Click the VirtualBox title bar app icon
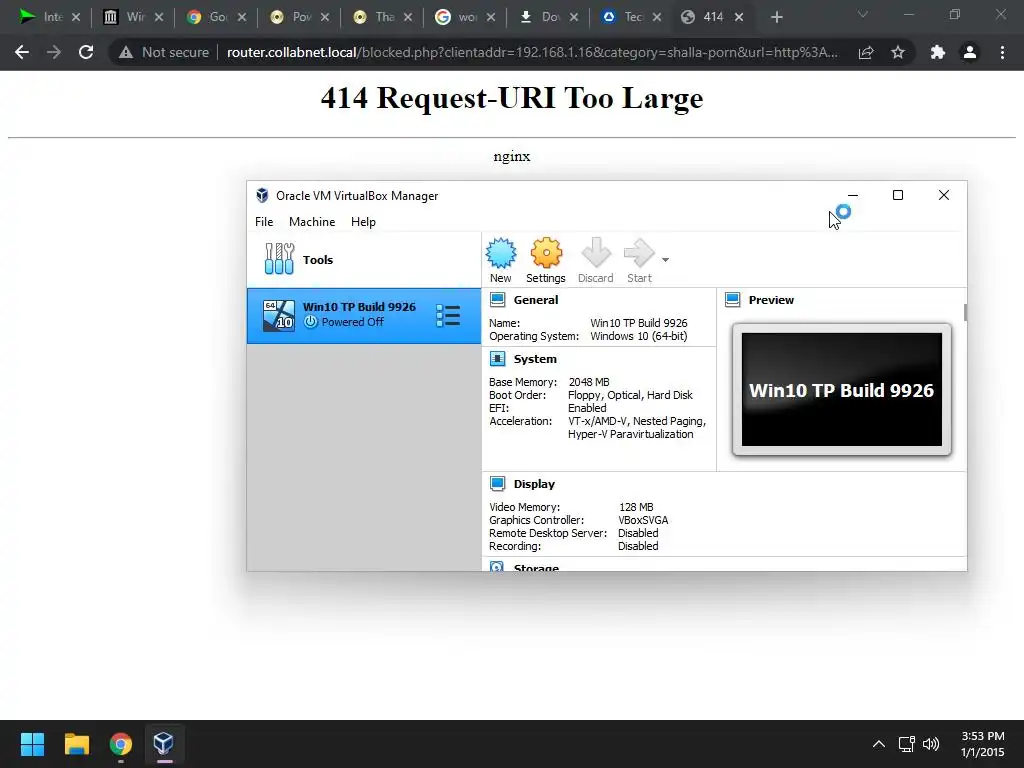Screen dimensions: 1024x768 pyautogui.click(x=263, y=195)
